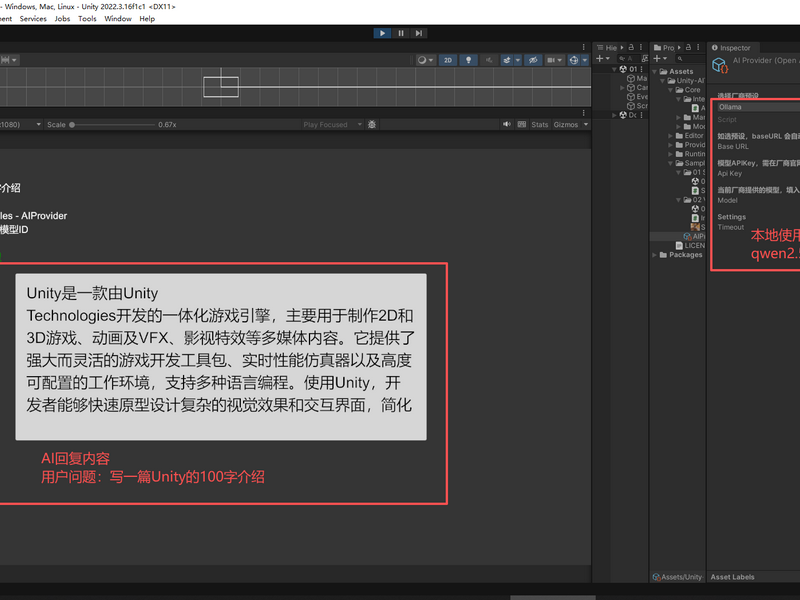This screenshot has width=800, height=600.
Task: Toggle scene audio in the Scene toolbar
Action: pos(489,60)
